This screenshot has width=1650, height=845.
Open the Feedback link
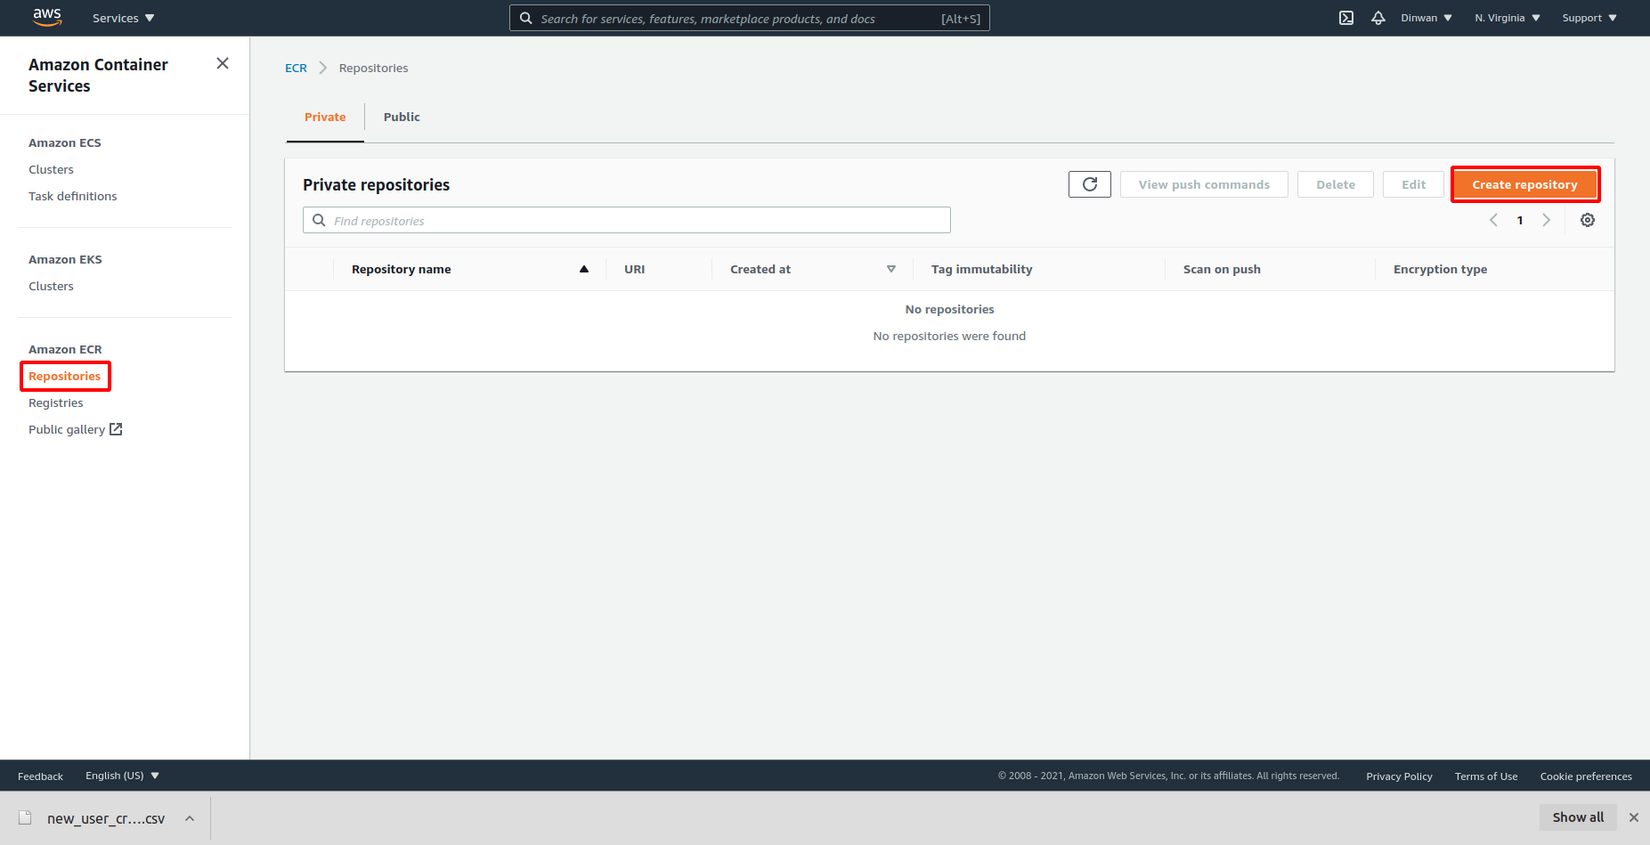(x=40, y=776)
